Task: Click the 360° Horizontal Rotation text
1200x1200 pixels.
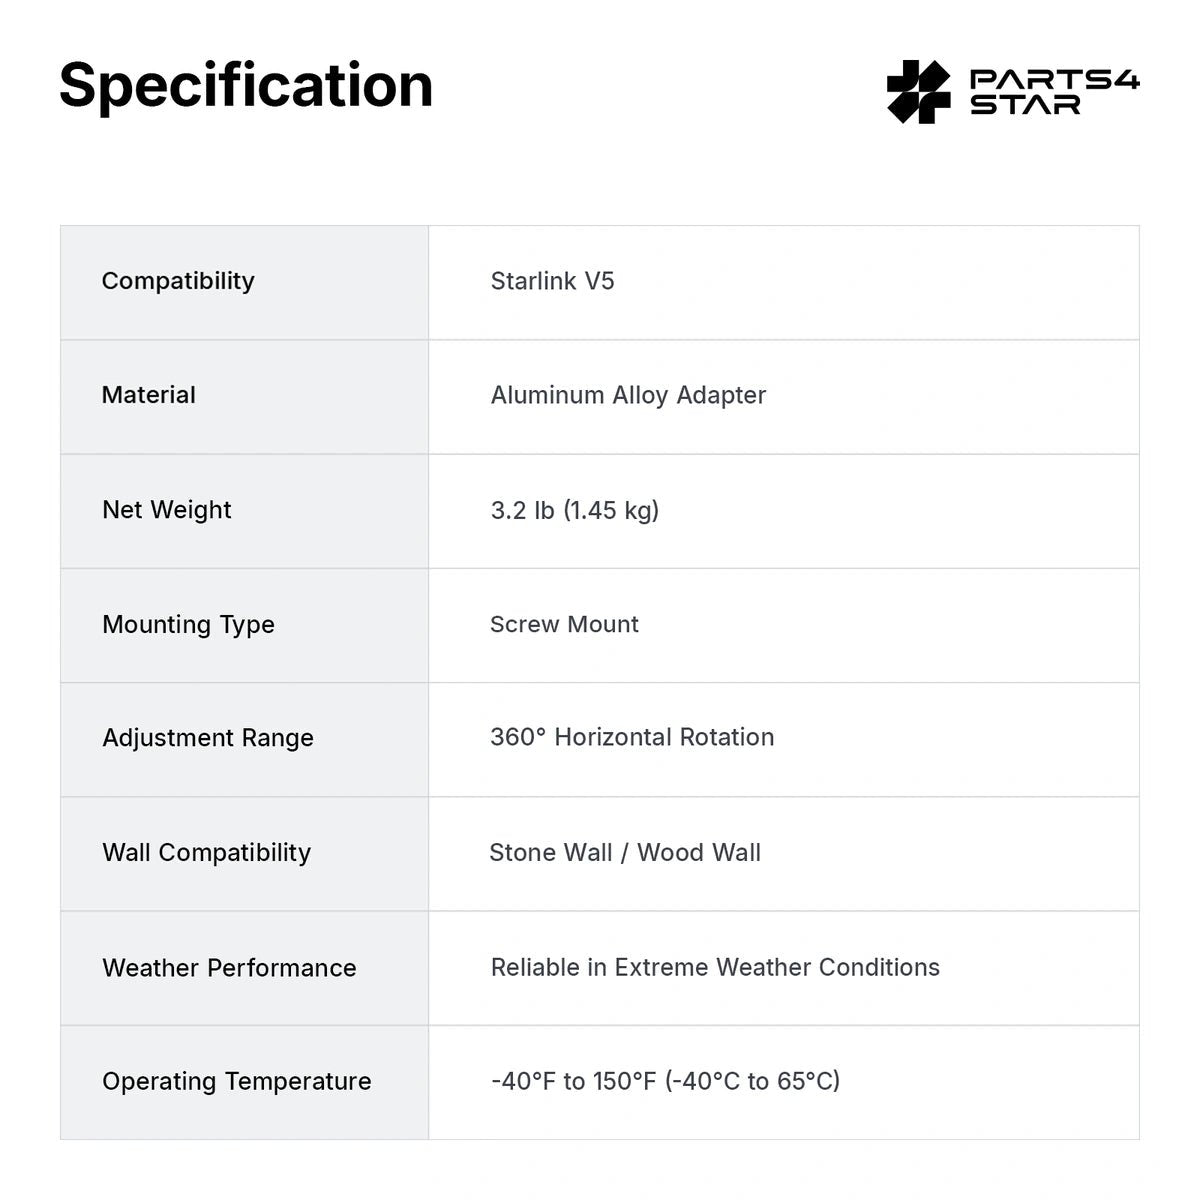Action: click(x=632, y=737)
